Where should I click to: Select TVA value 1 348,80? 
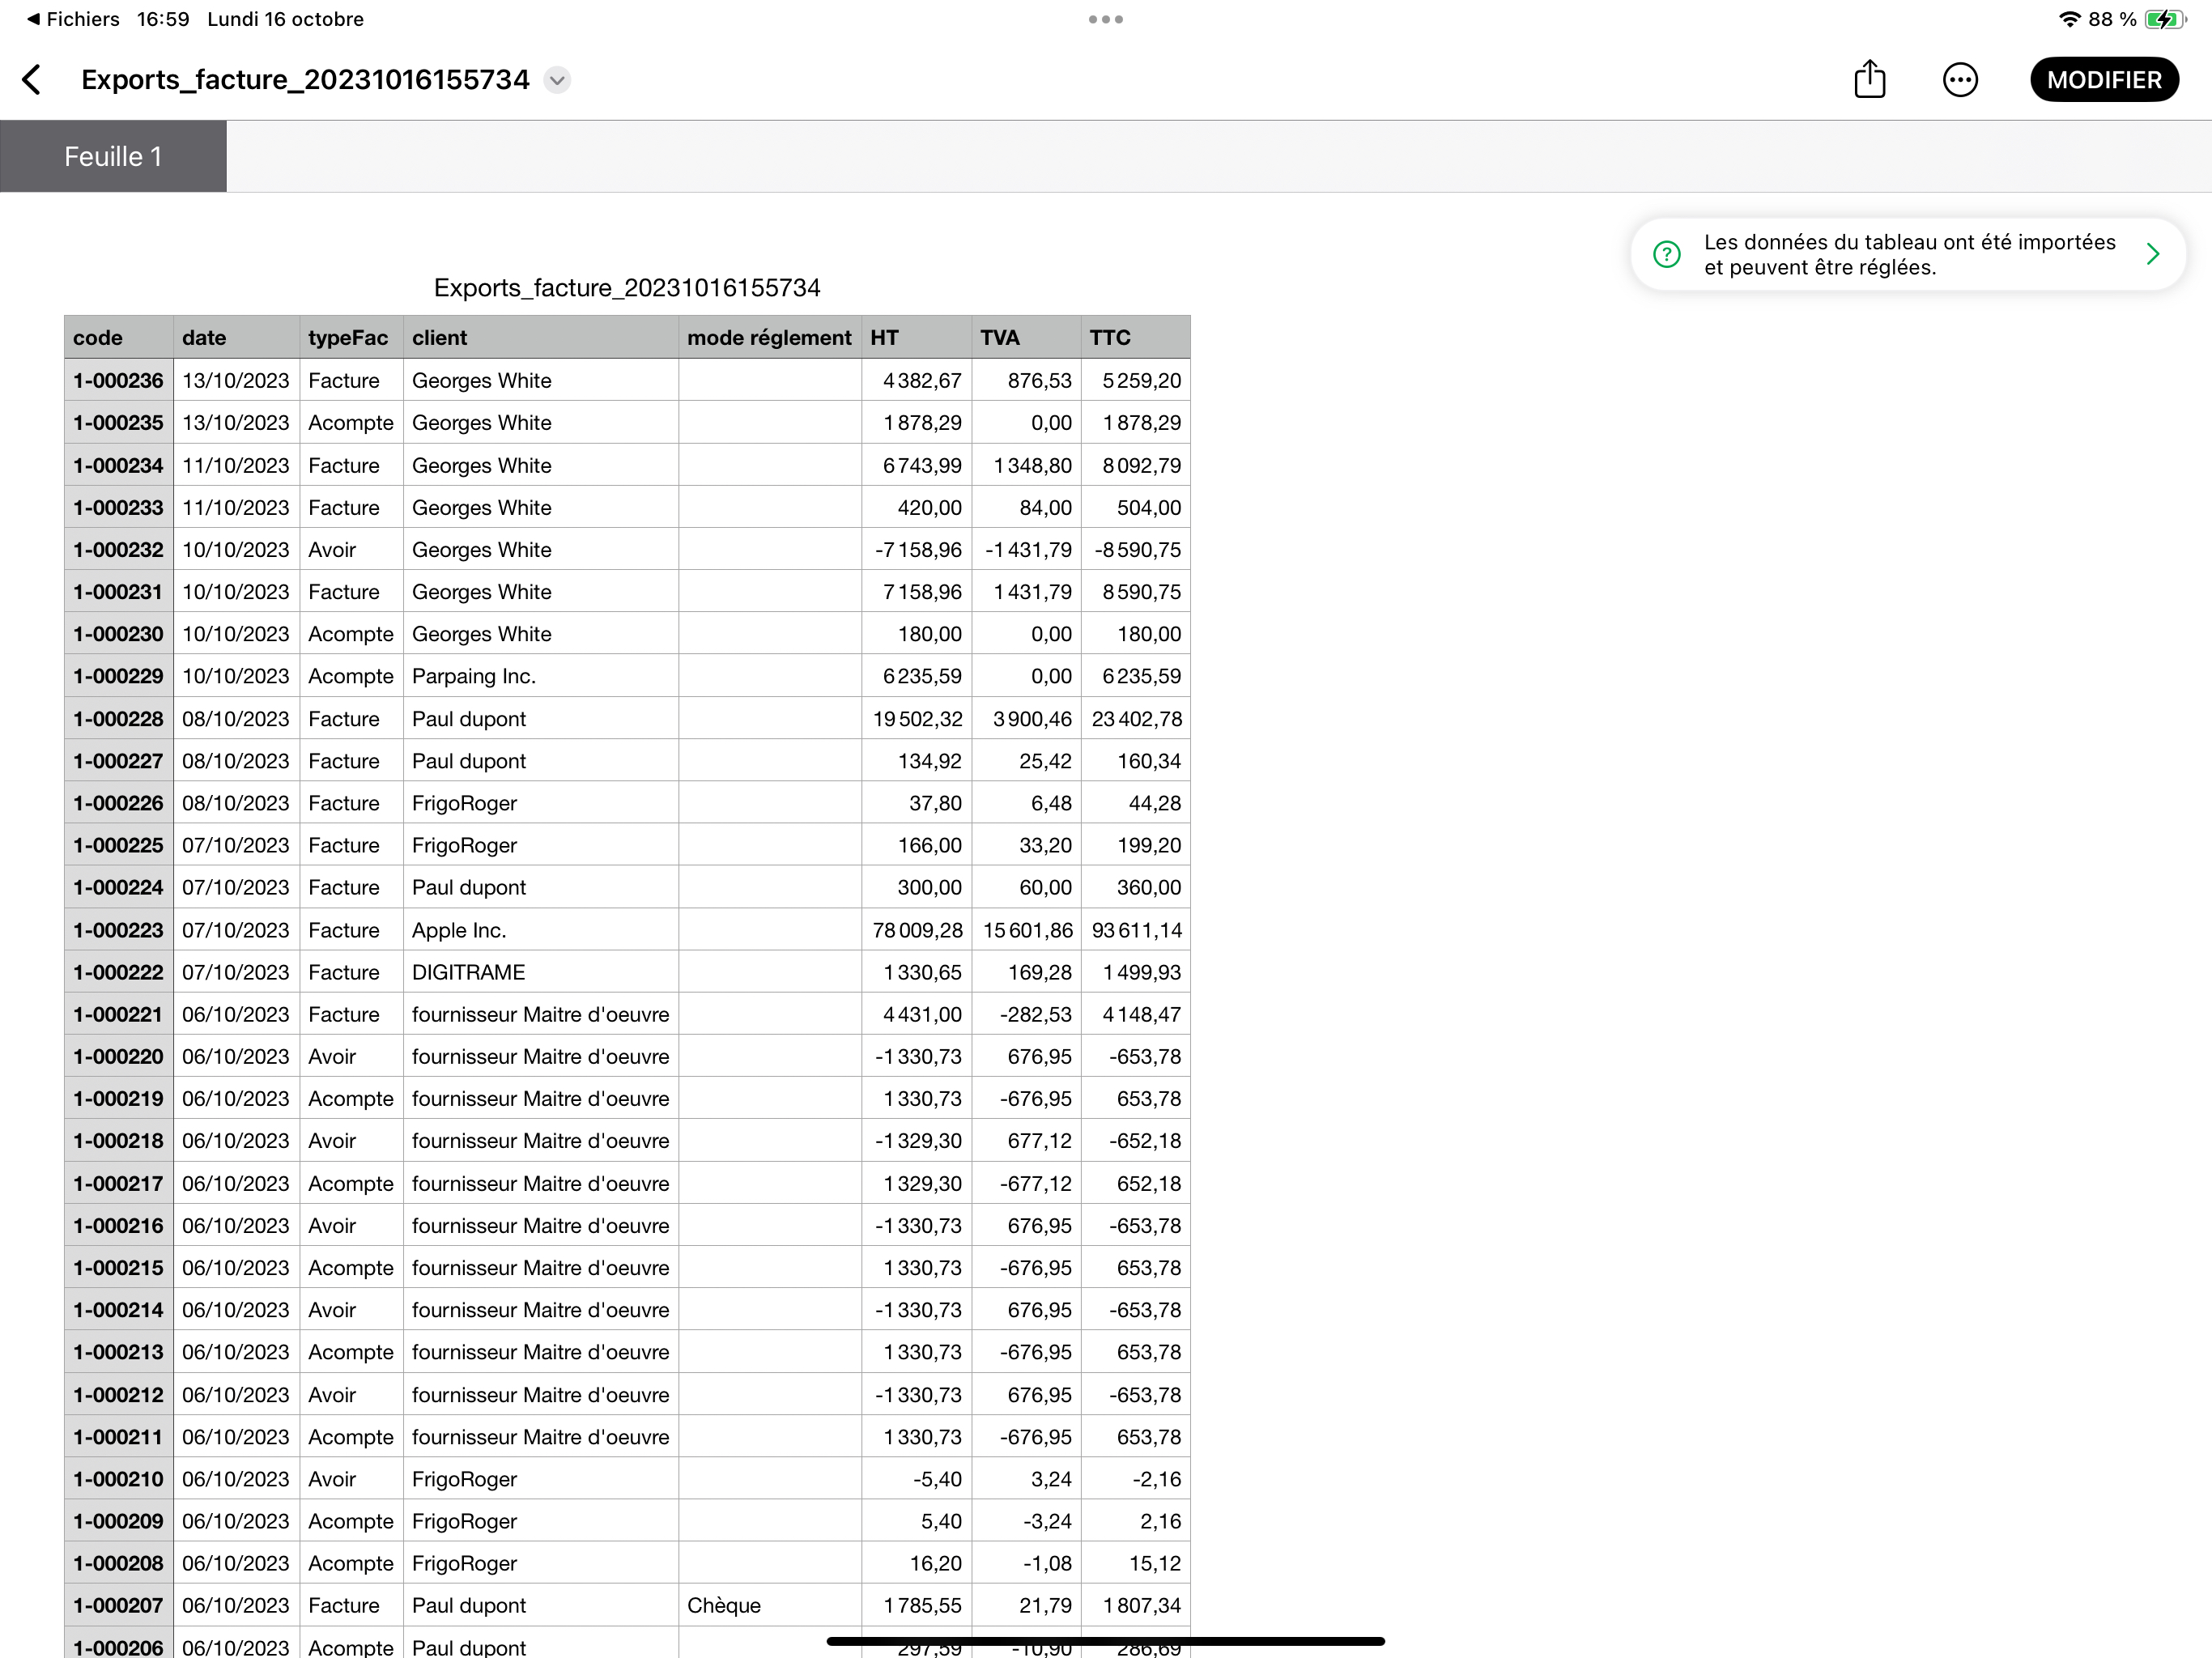coord(1027,465)
